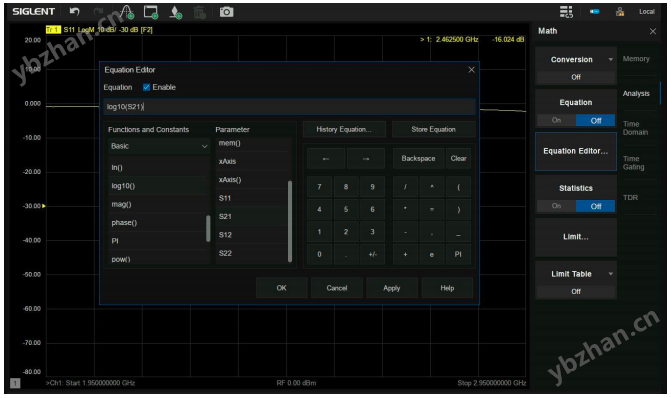Click Apply in Equation Editor

point(392,288)
